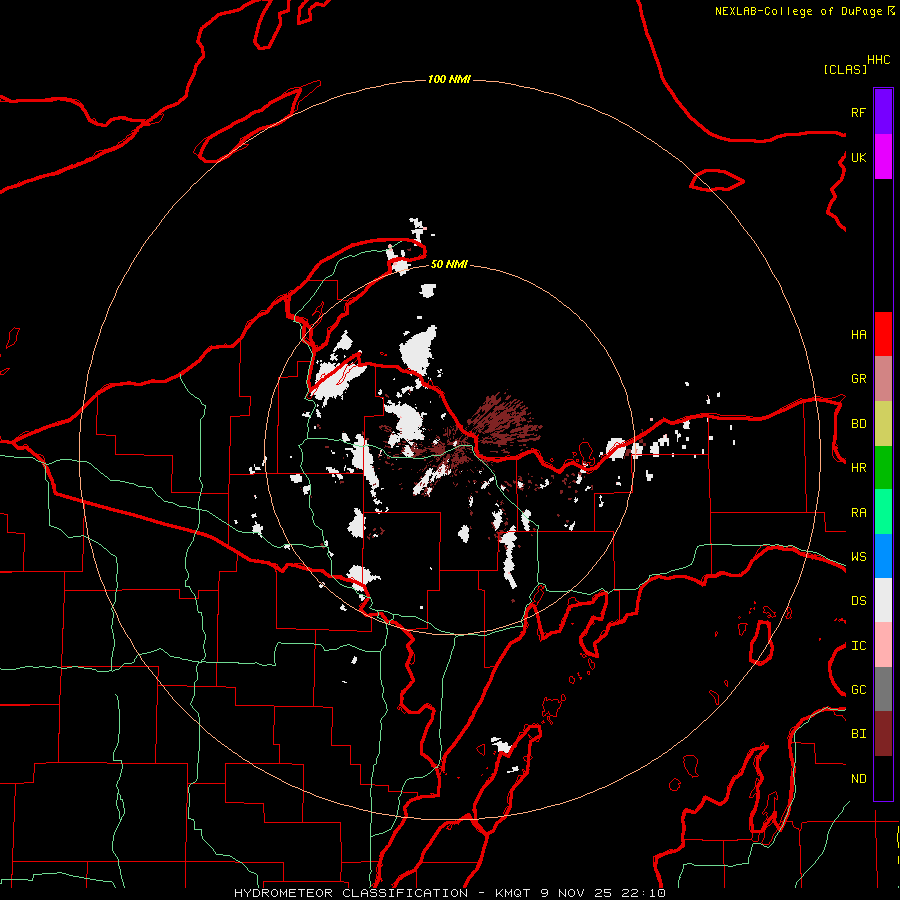900x900 pixels.
Task: Click the UK magenta legend swatch
Action: click(883, 156)
